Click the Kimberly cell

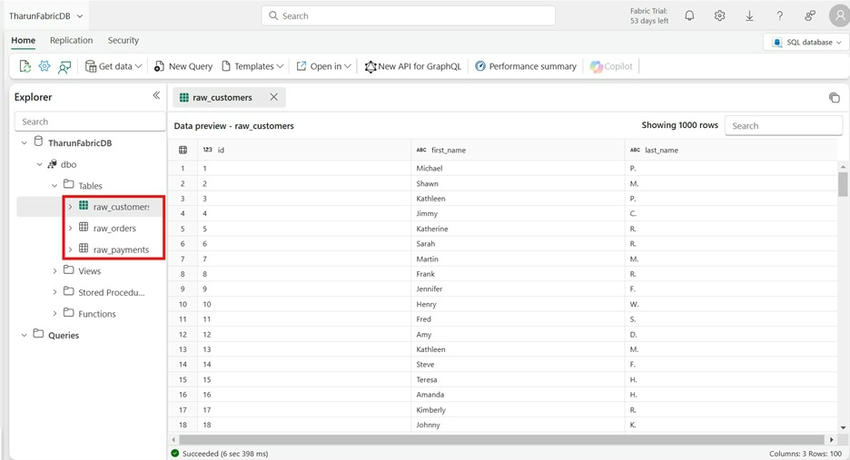(518, 410)
